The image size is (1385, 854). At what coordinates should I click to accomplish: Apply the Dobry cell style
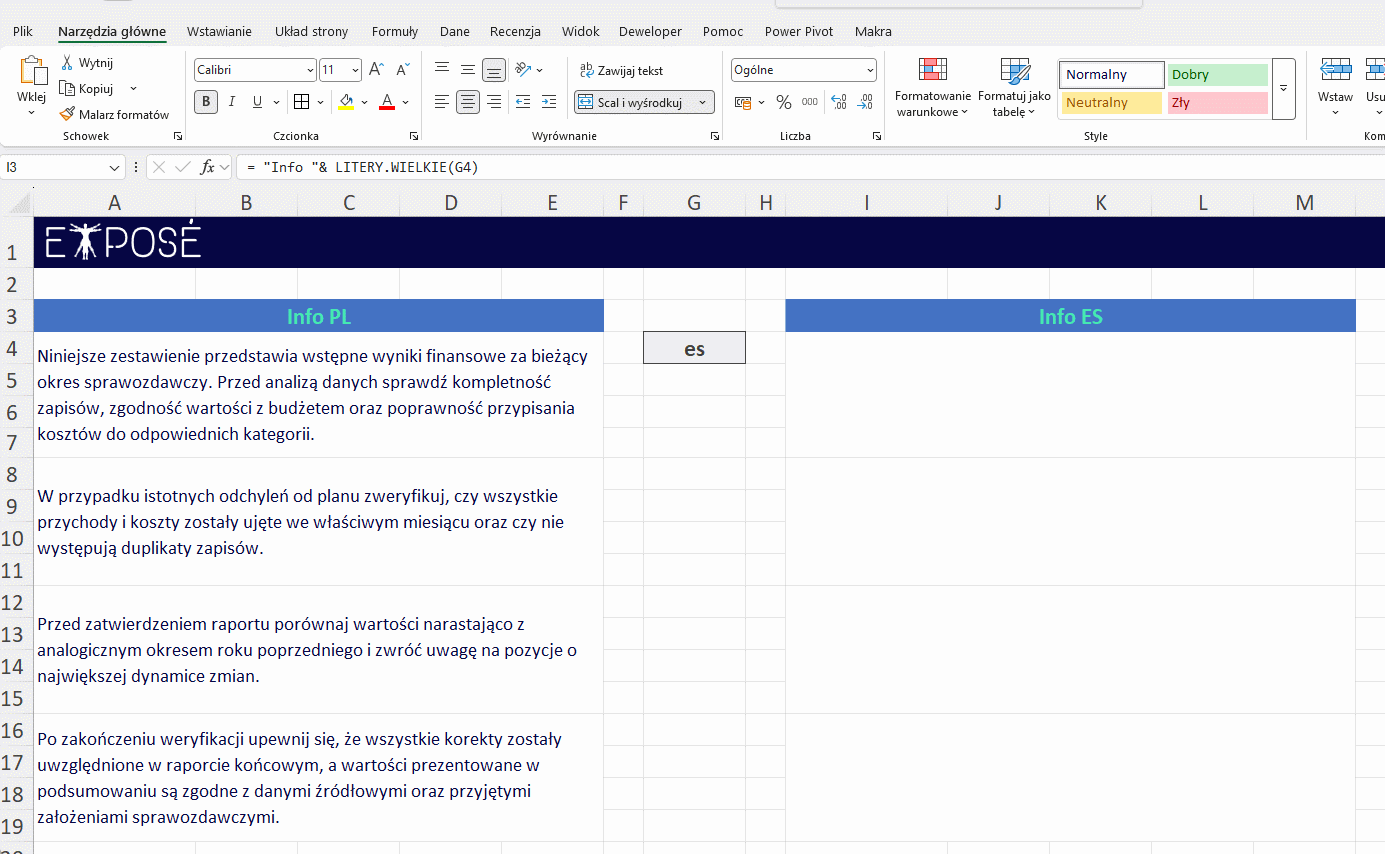1216,75
